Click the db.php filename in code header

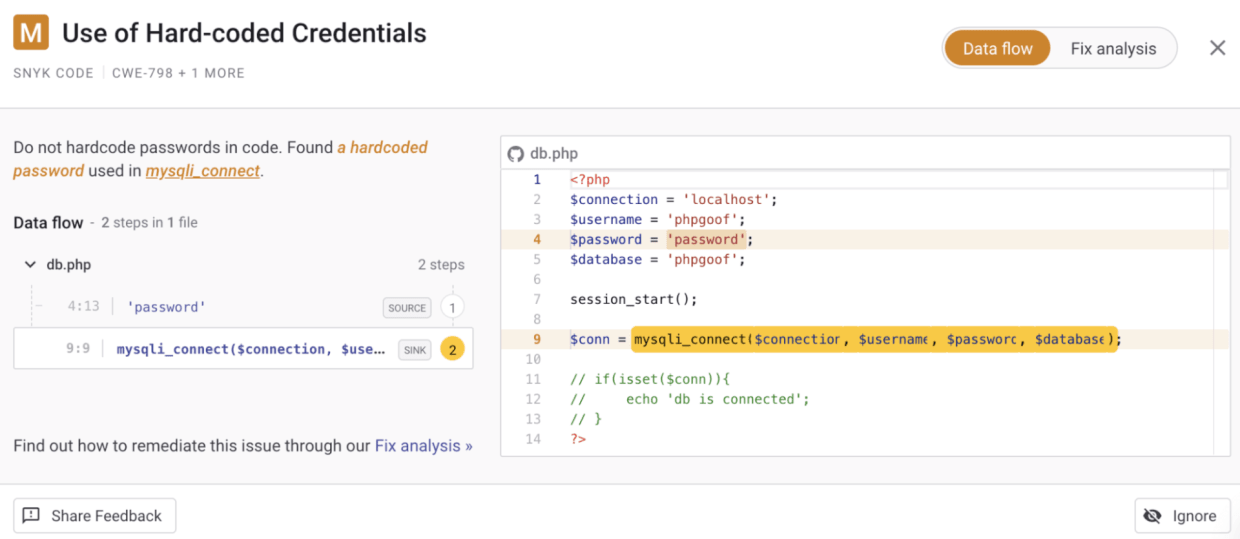pyautogui.click(x=554, y=154)
